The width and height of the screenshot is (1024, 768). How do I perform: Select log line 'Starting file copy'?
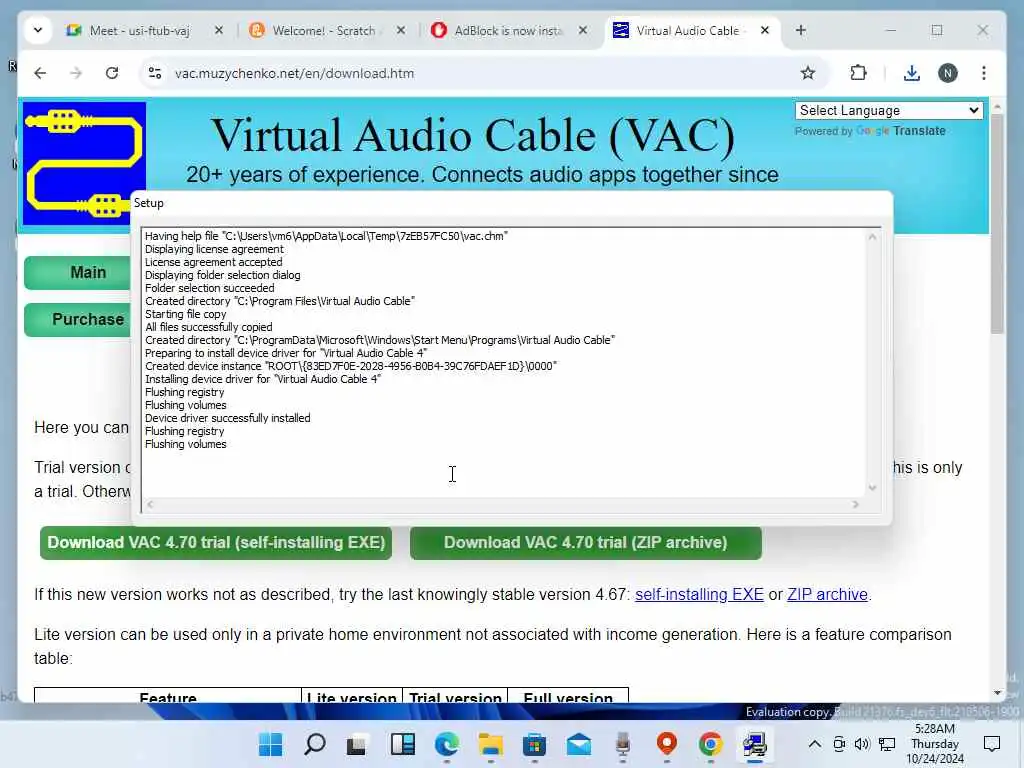[185, 314]
